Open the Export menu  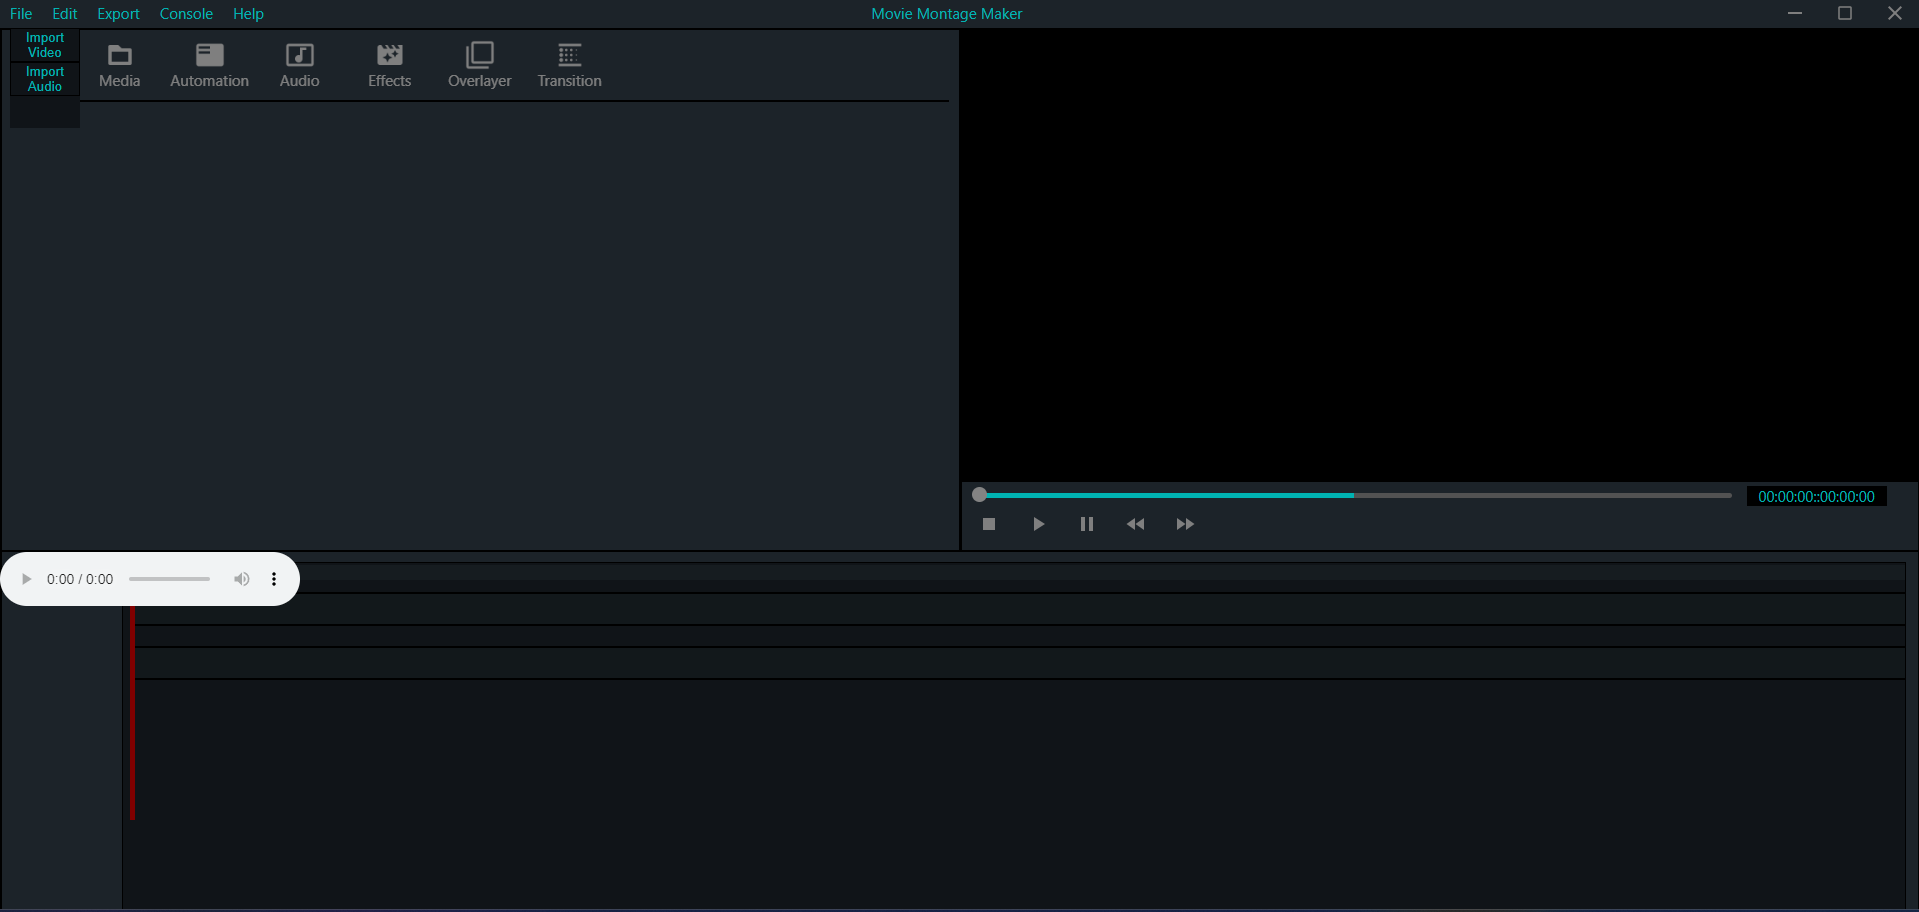[x=118, y=14]
